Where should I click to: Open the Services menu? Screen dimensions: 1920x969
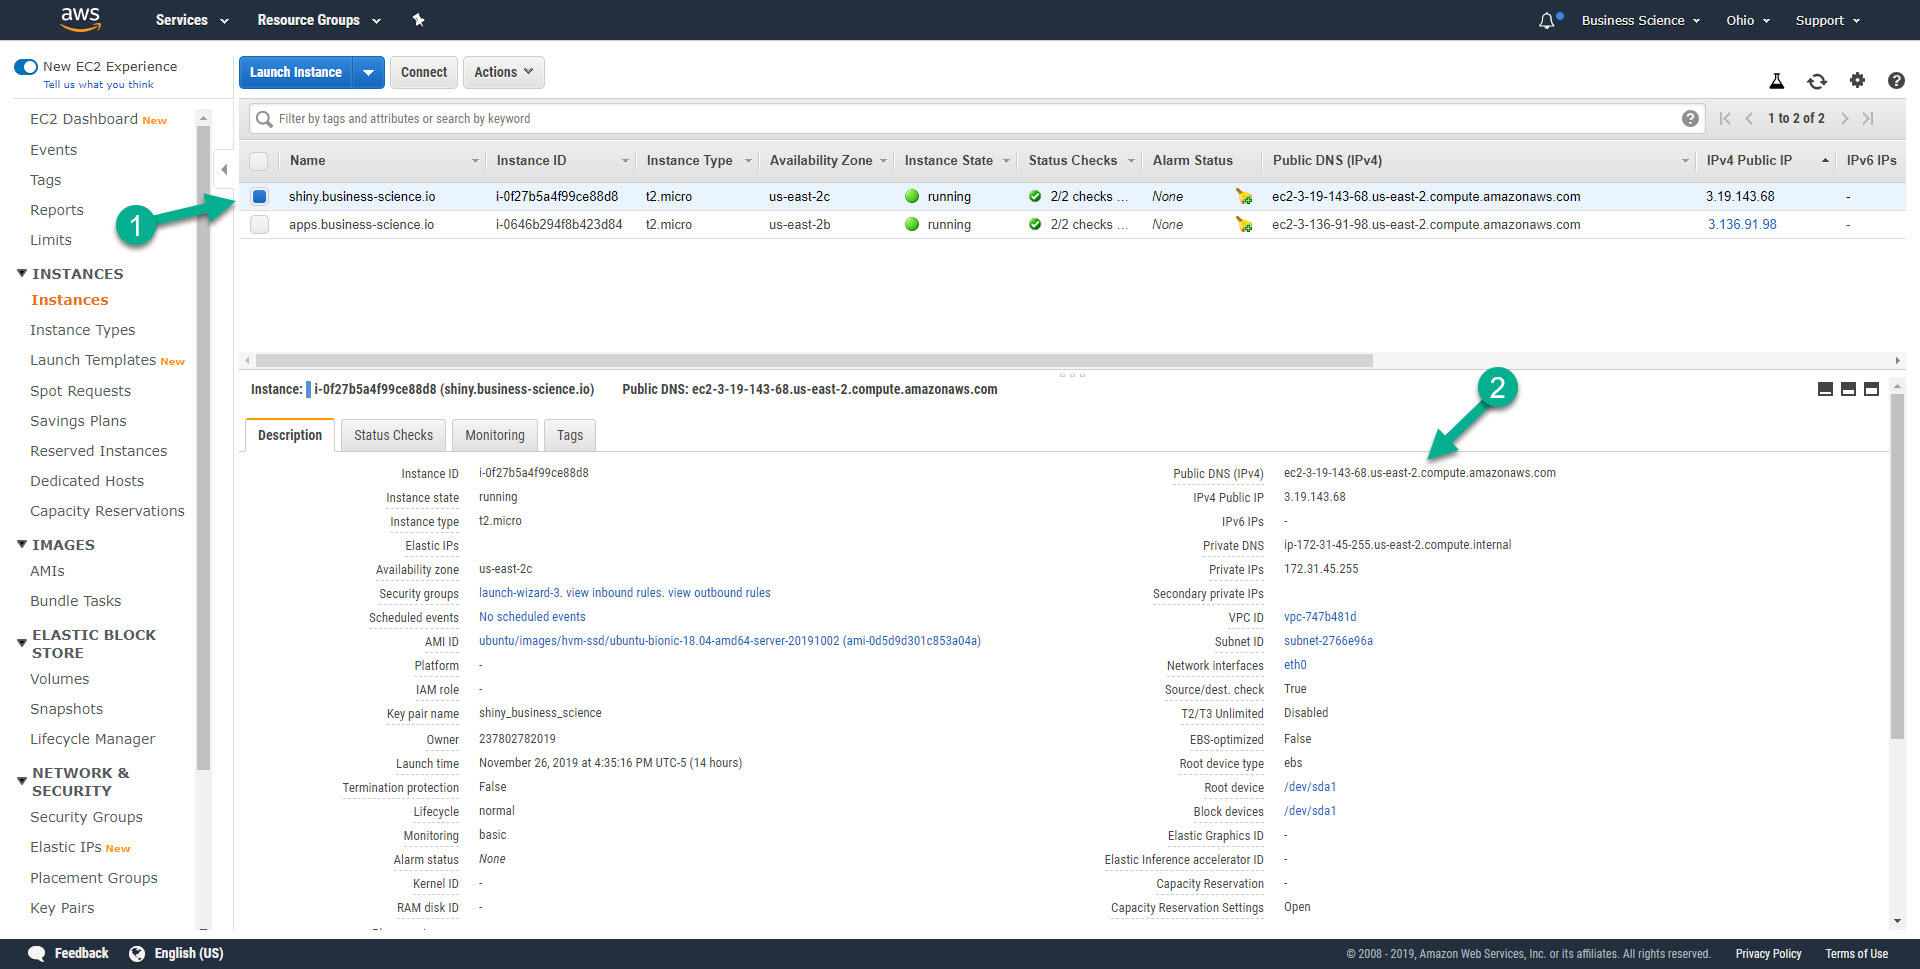[192, 20]
